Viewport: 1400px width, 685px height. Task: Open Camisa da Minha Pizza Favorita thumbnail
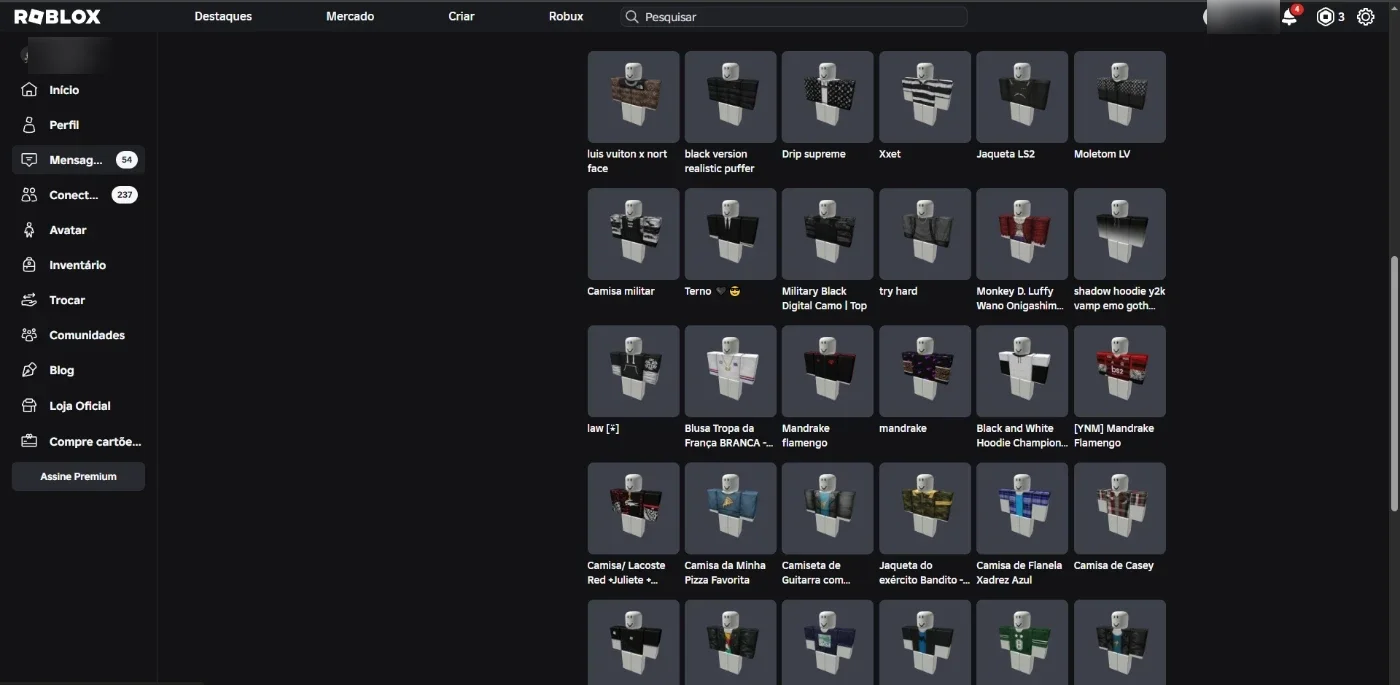(x=731, y=508)
